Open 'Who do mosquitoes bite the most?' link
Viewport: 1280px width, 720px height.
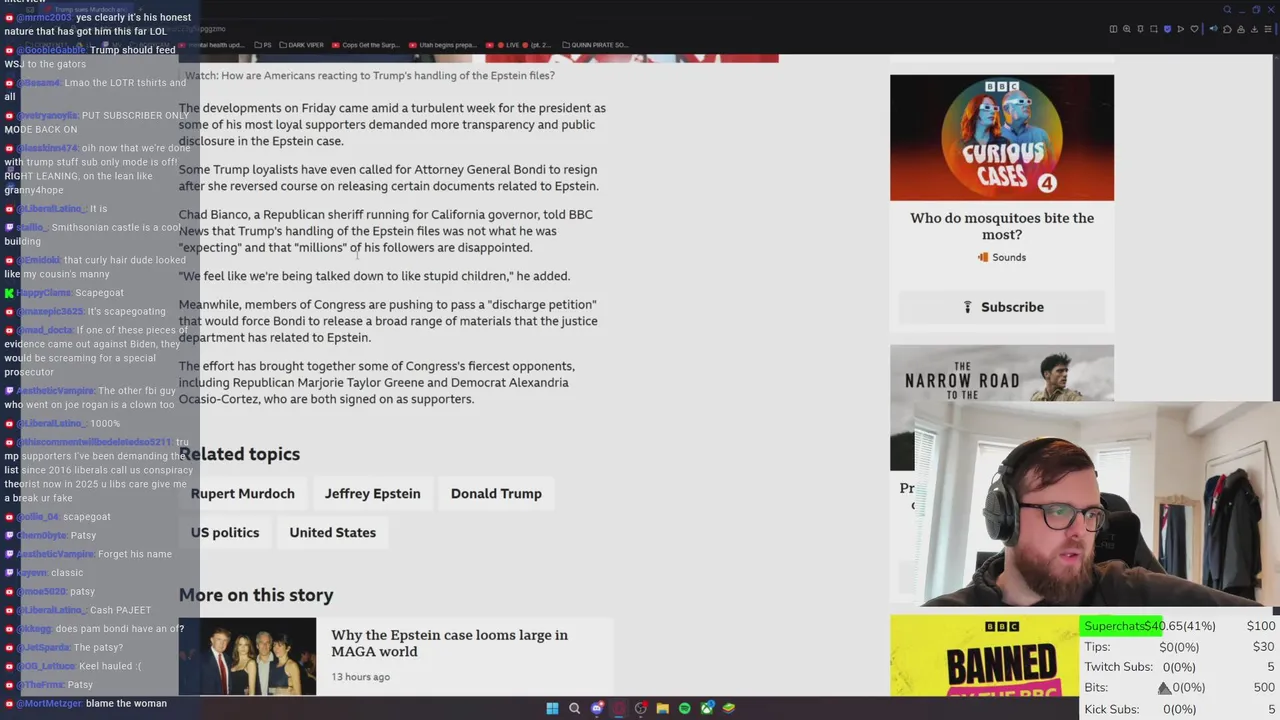[x=1002, y=226]
